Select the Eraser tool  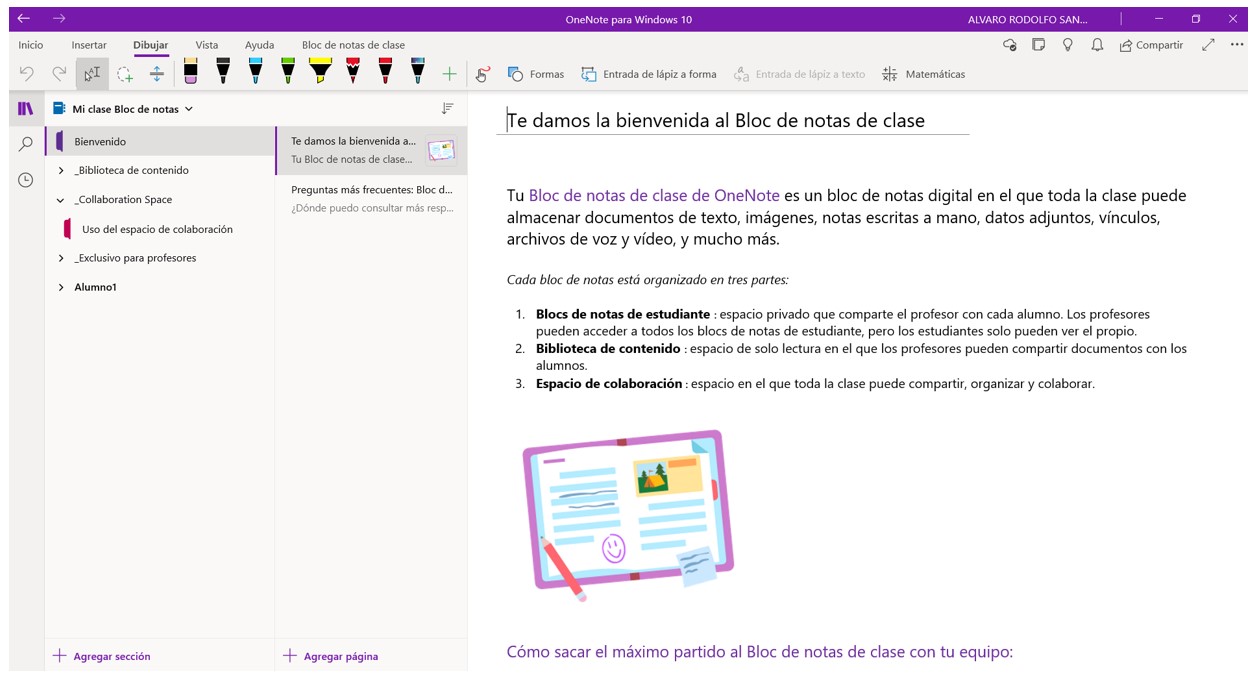coord(191,73)
